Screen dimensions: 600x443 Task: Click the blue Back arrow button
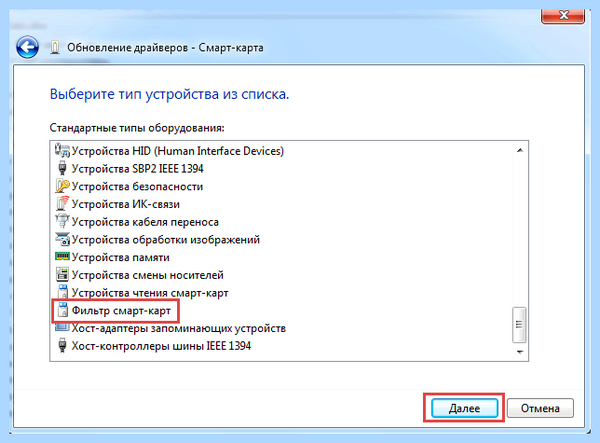[x=27, y=47]
